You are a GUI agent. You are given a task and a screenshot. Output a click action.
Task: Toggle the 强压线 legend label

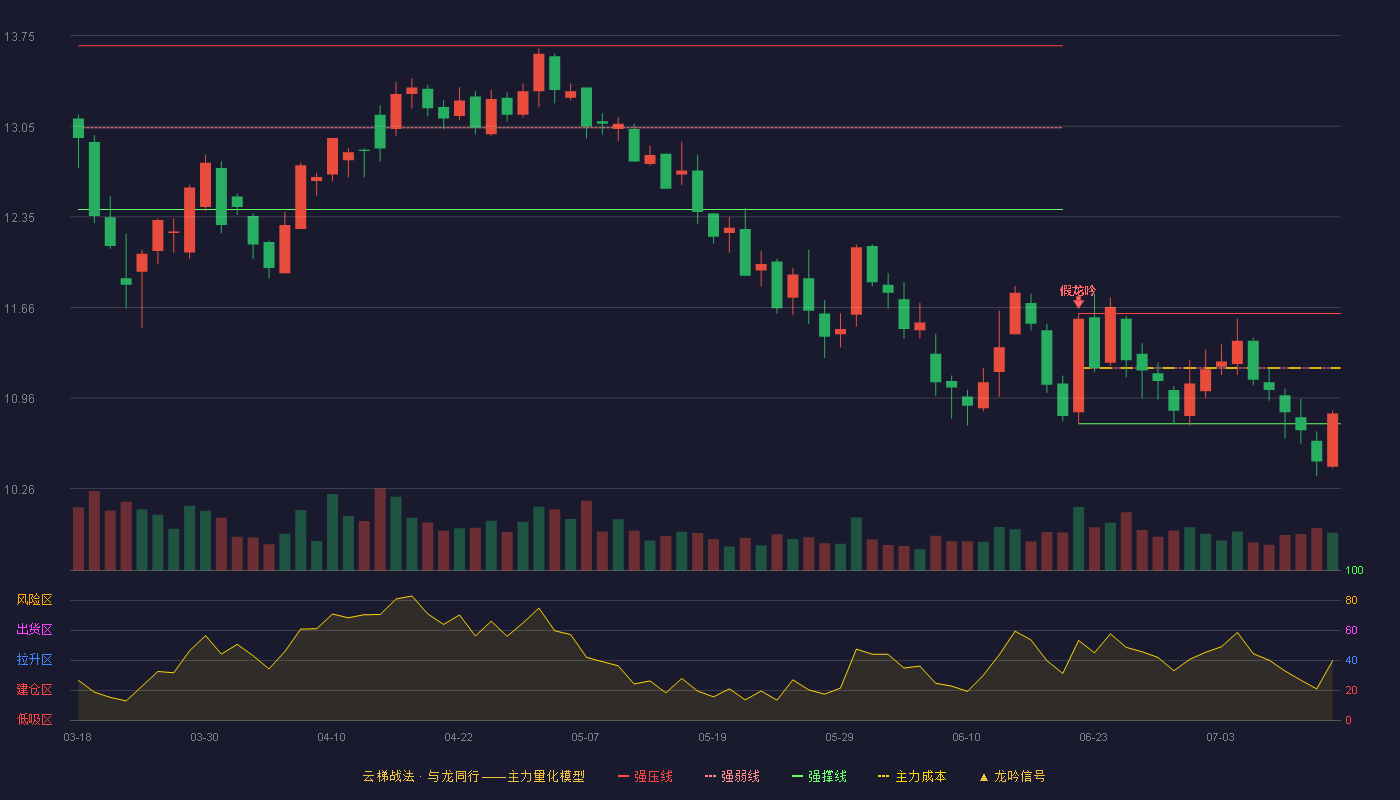click(x=653, y=776)
